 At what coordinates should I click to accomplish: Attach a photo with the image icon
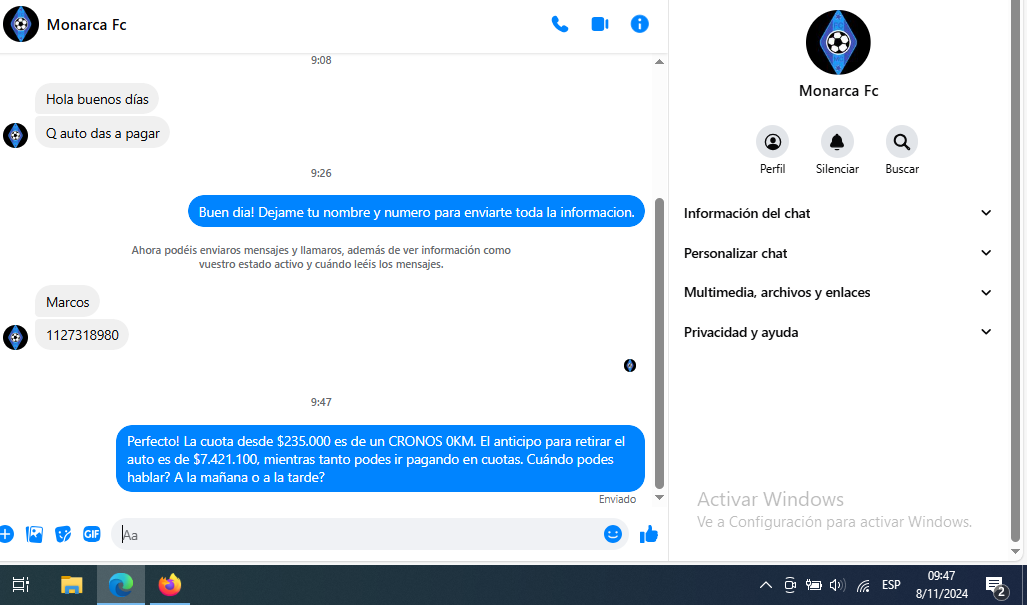34,534
